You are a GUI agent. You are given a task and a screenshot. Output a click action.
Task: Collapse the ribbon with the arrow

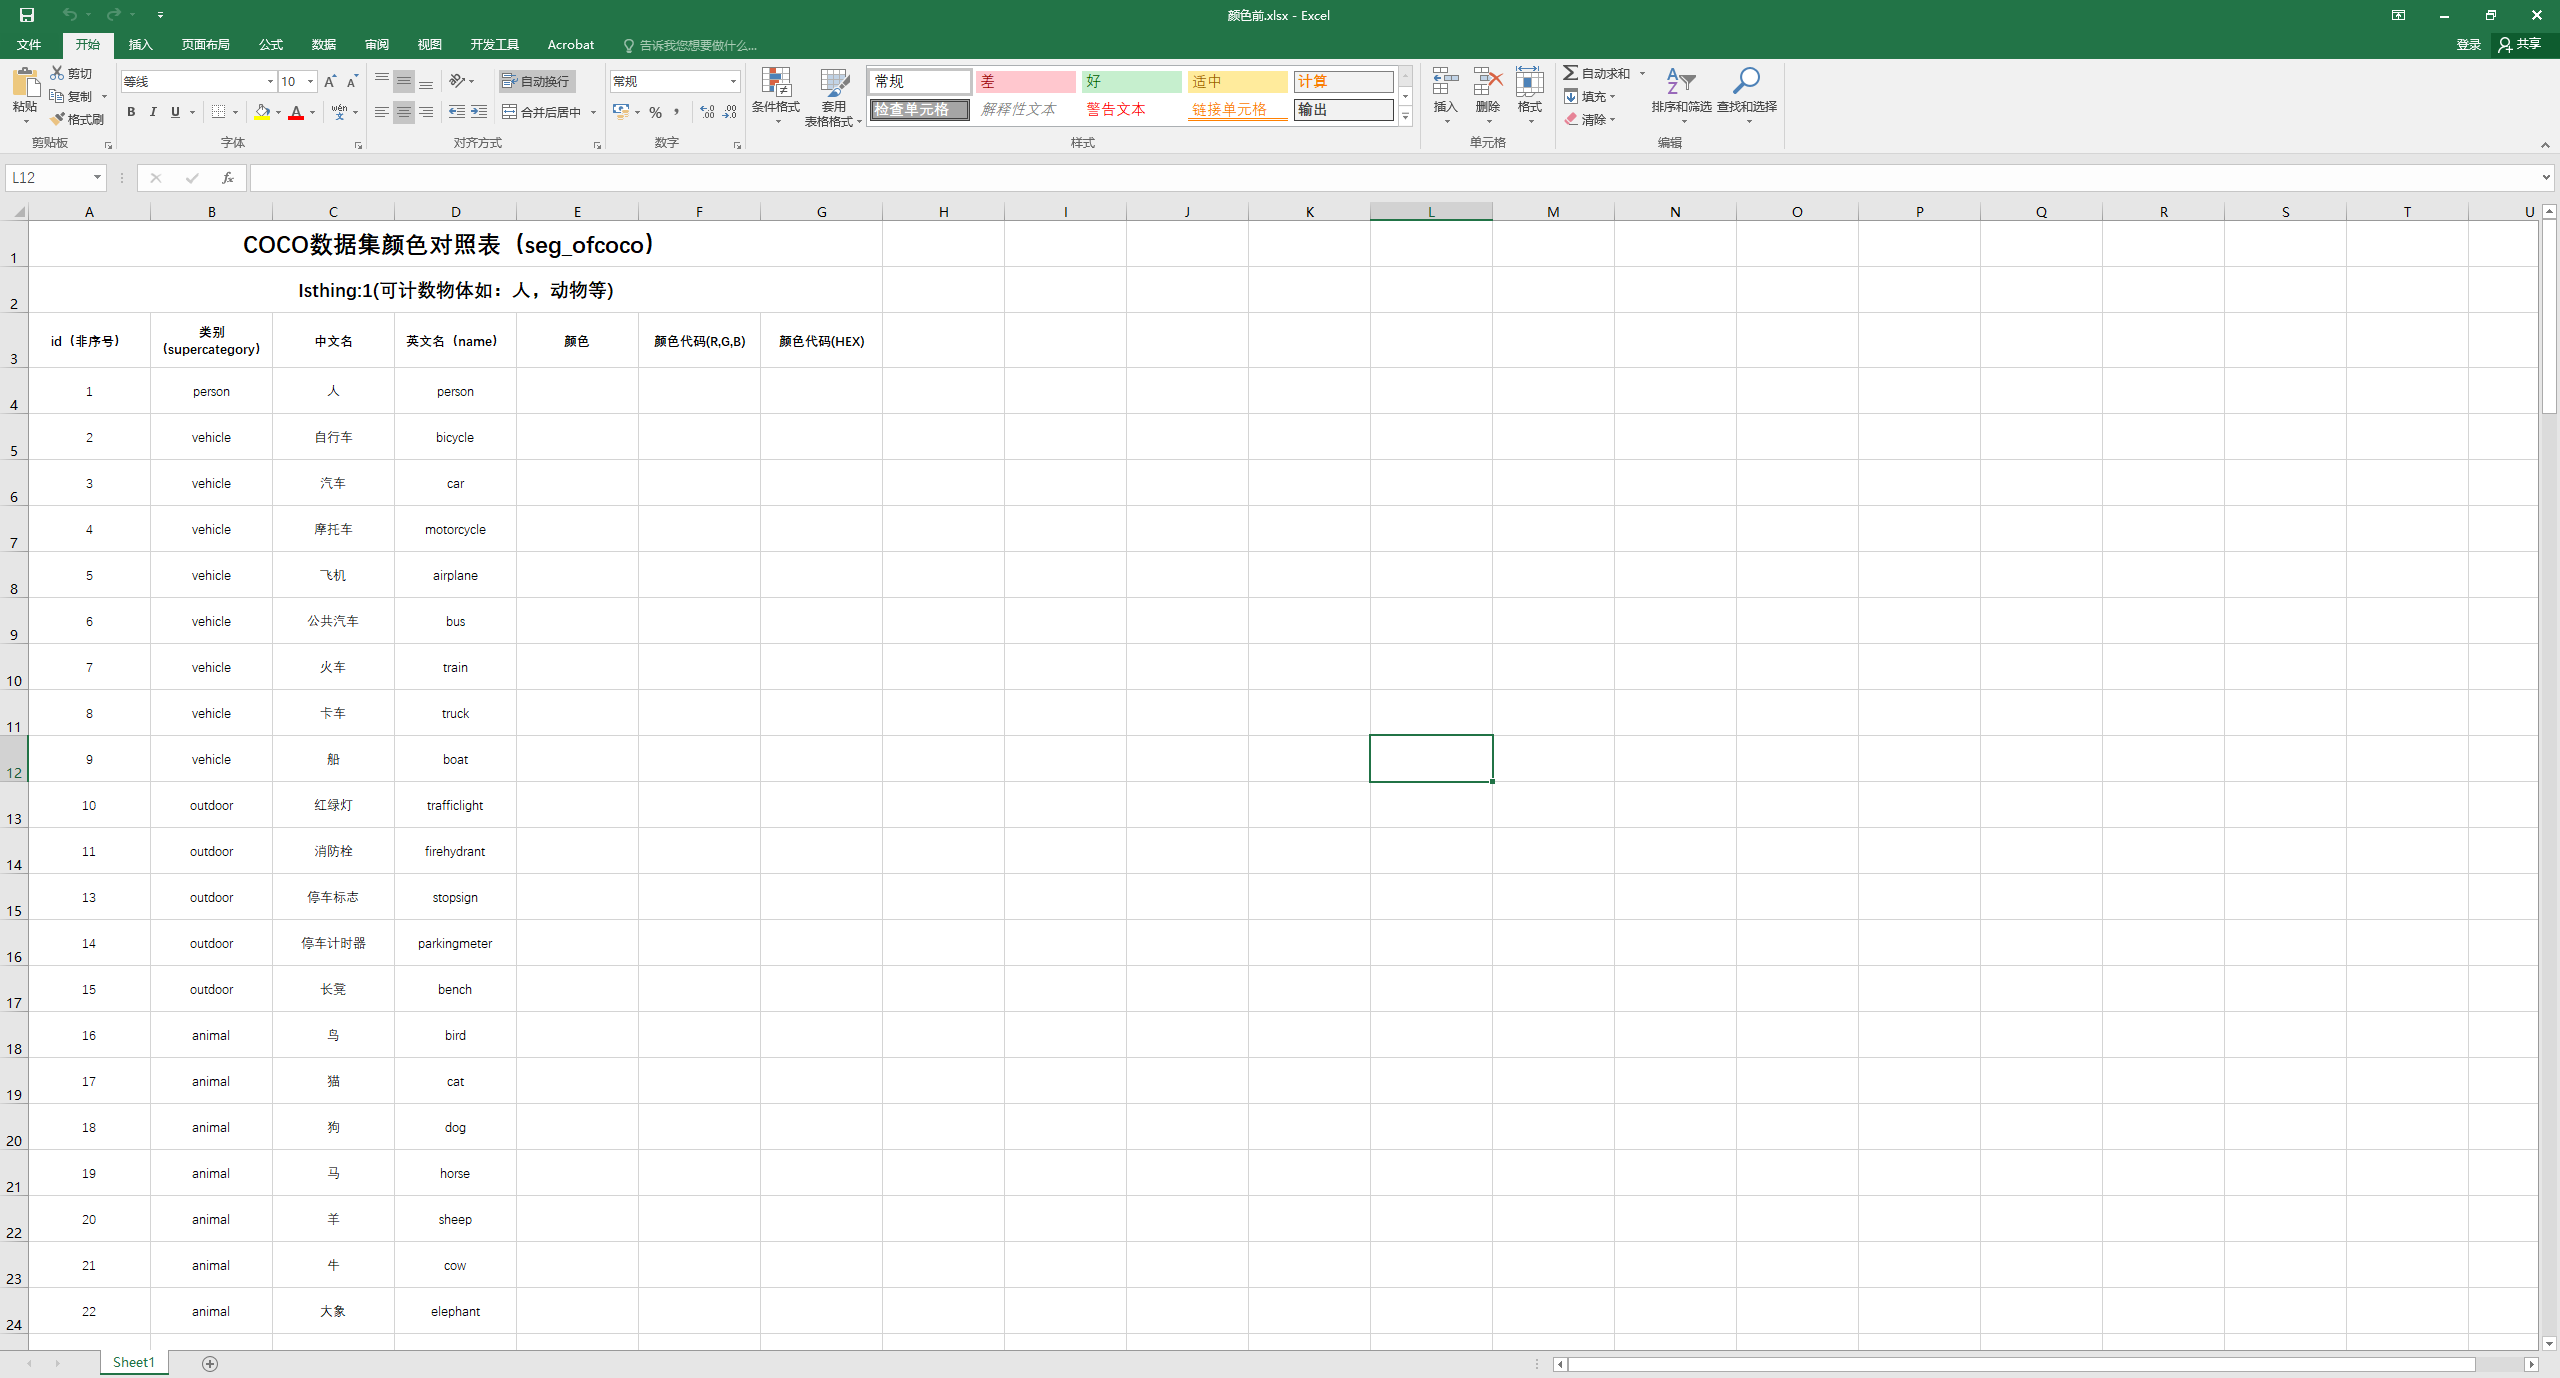[2545, 145]
